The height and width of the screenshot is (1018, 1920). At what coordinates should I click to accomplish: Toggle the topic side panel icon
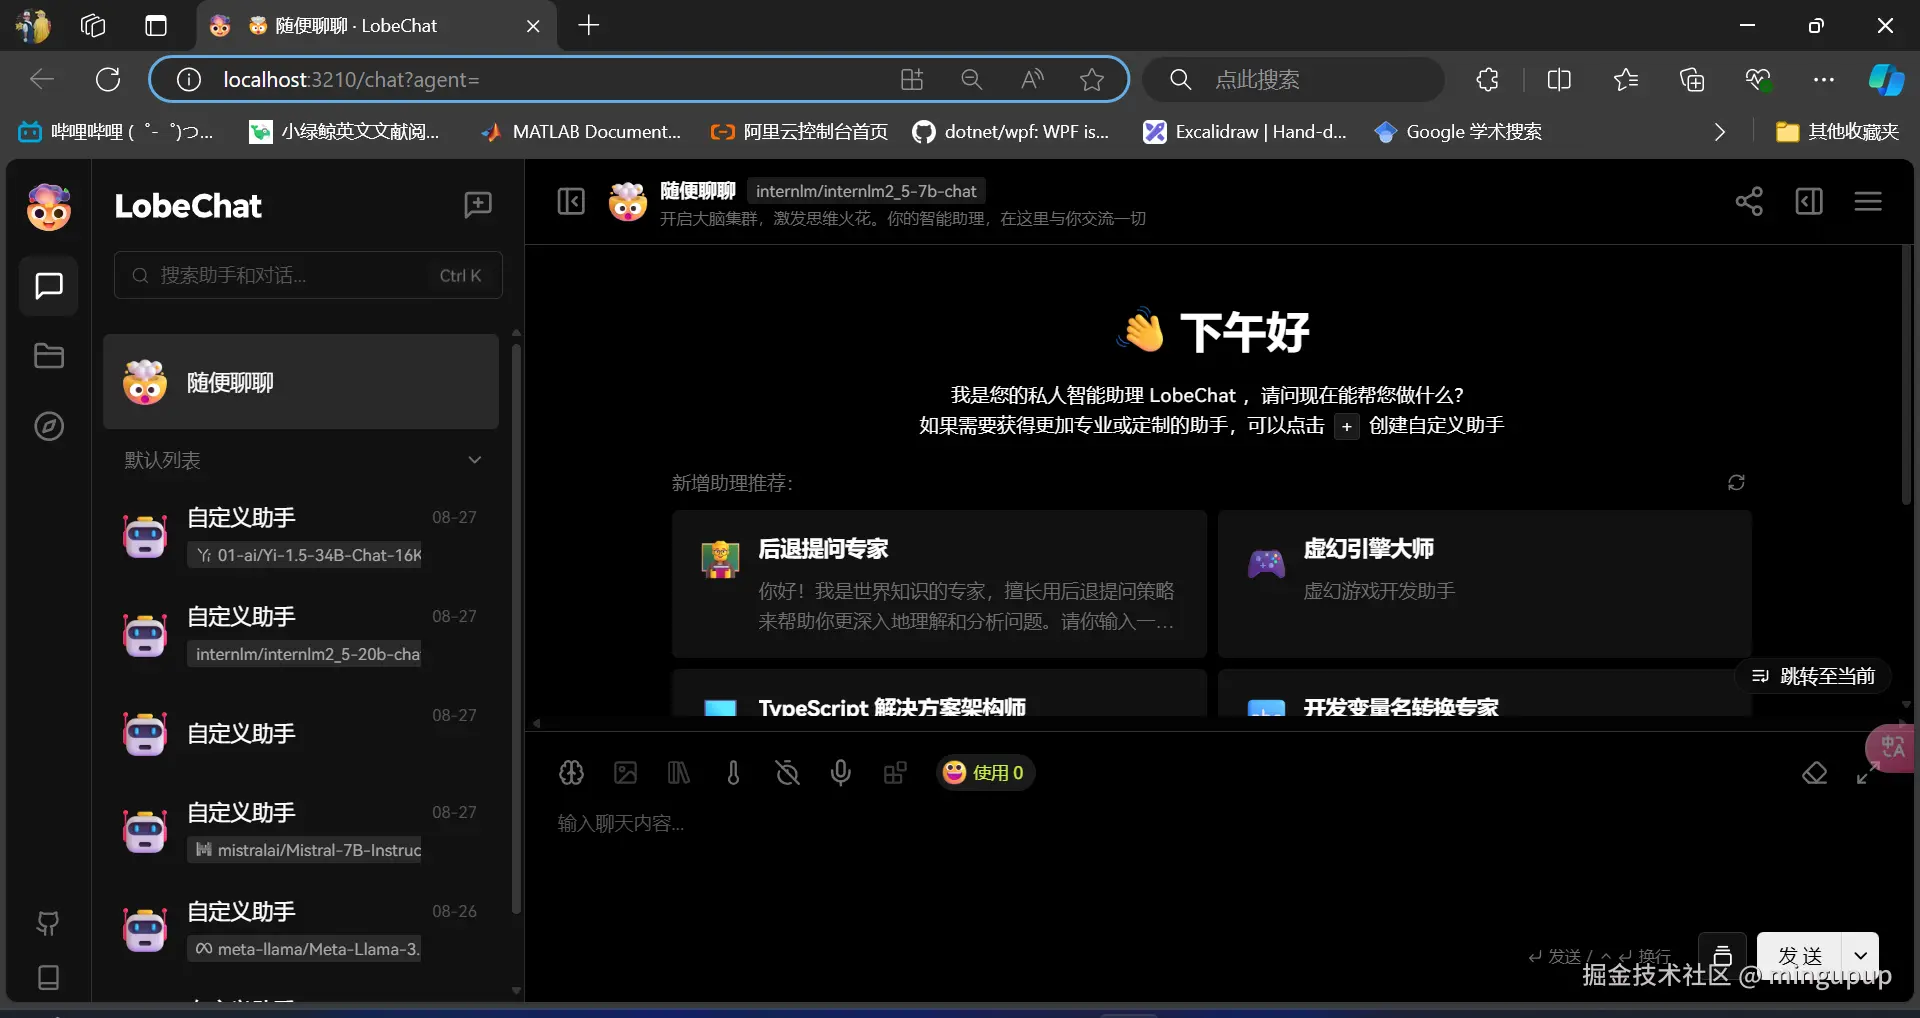[x=1809, y=202]
